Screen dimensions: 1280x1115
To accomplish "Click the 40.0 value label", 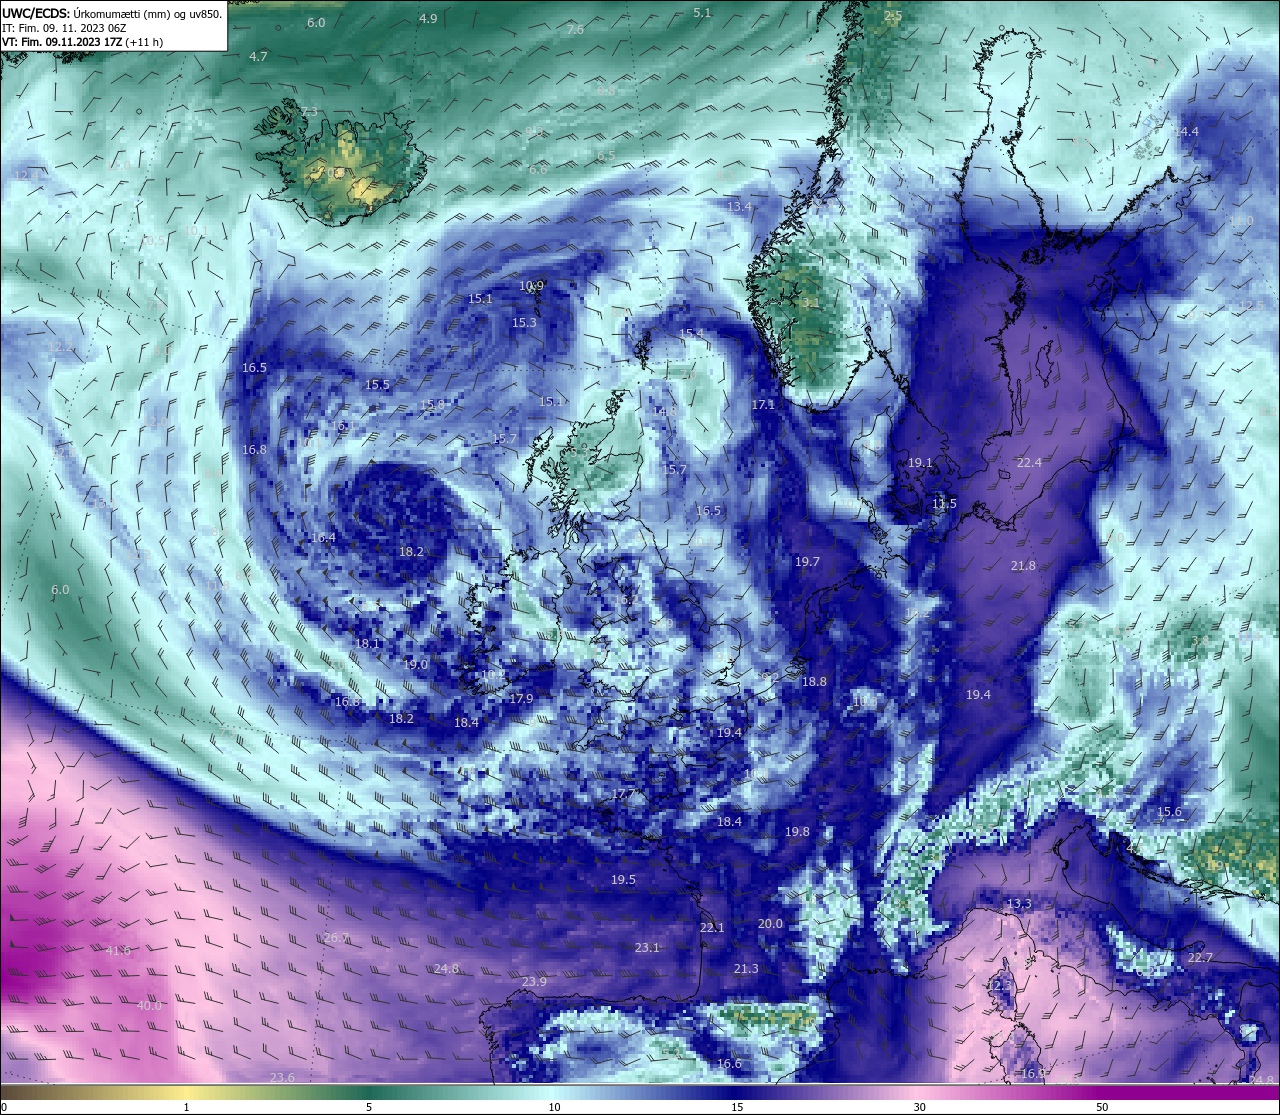I will 149,1006.
